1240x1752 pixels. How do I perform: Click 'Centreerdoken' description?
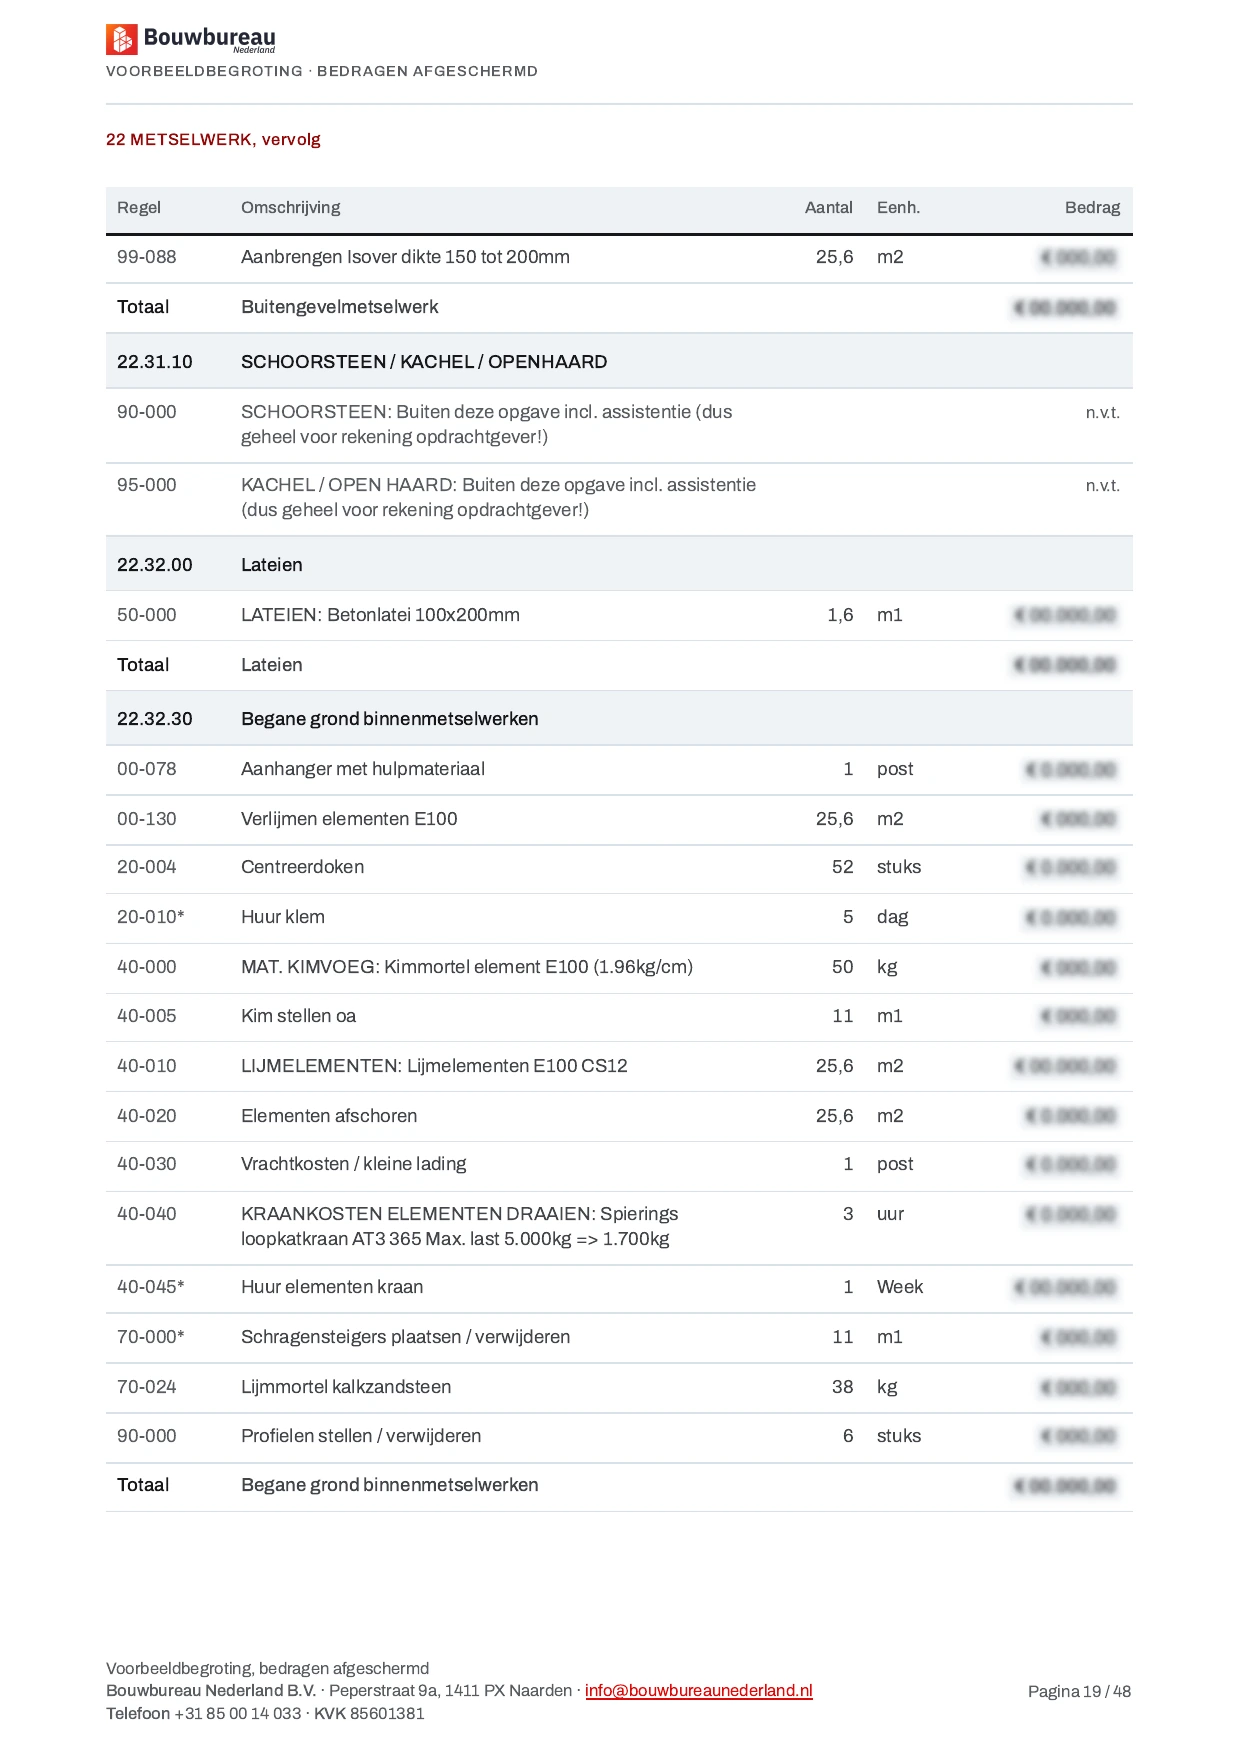coord(302,867)
